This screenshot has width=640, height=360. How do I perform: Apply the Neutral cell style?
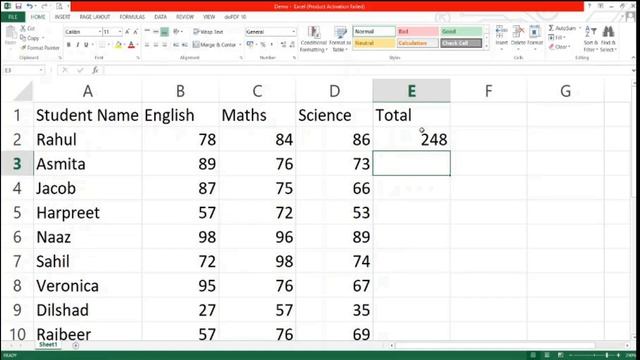[x=374, y=43]
